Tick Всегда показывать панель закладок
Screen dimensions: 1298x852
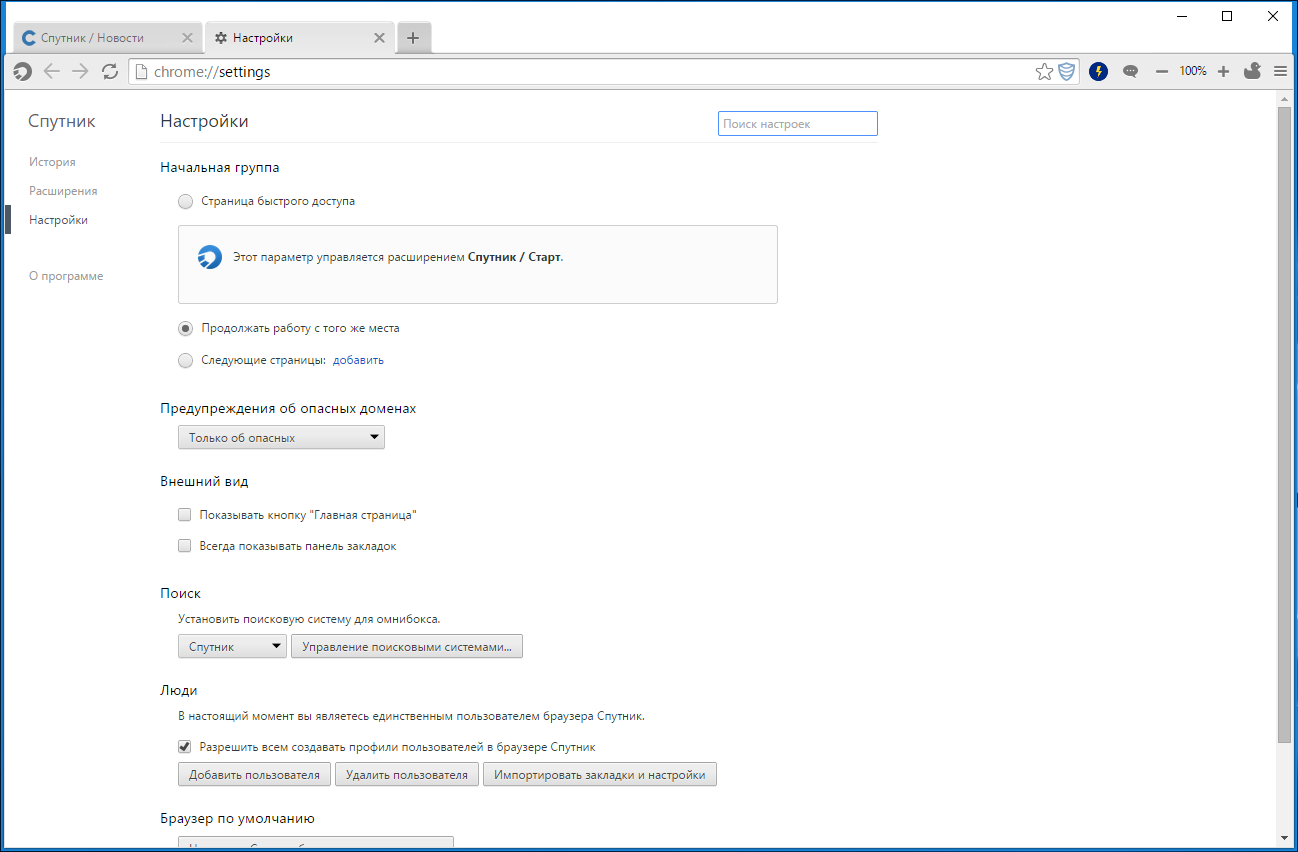coord(184,546)
